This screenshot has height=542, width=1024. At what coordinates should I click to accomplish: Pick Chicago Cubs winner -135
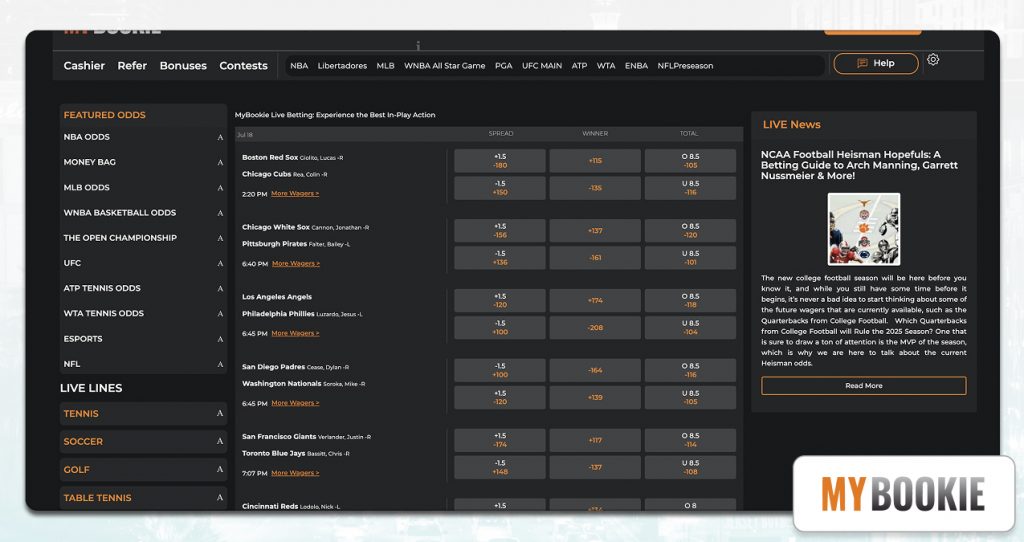click(595, 188)
